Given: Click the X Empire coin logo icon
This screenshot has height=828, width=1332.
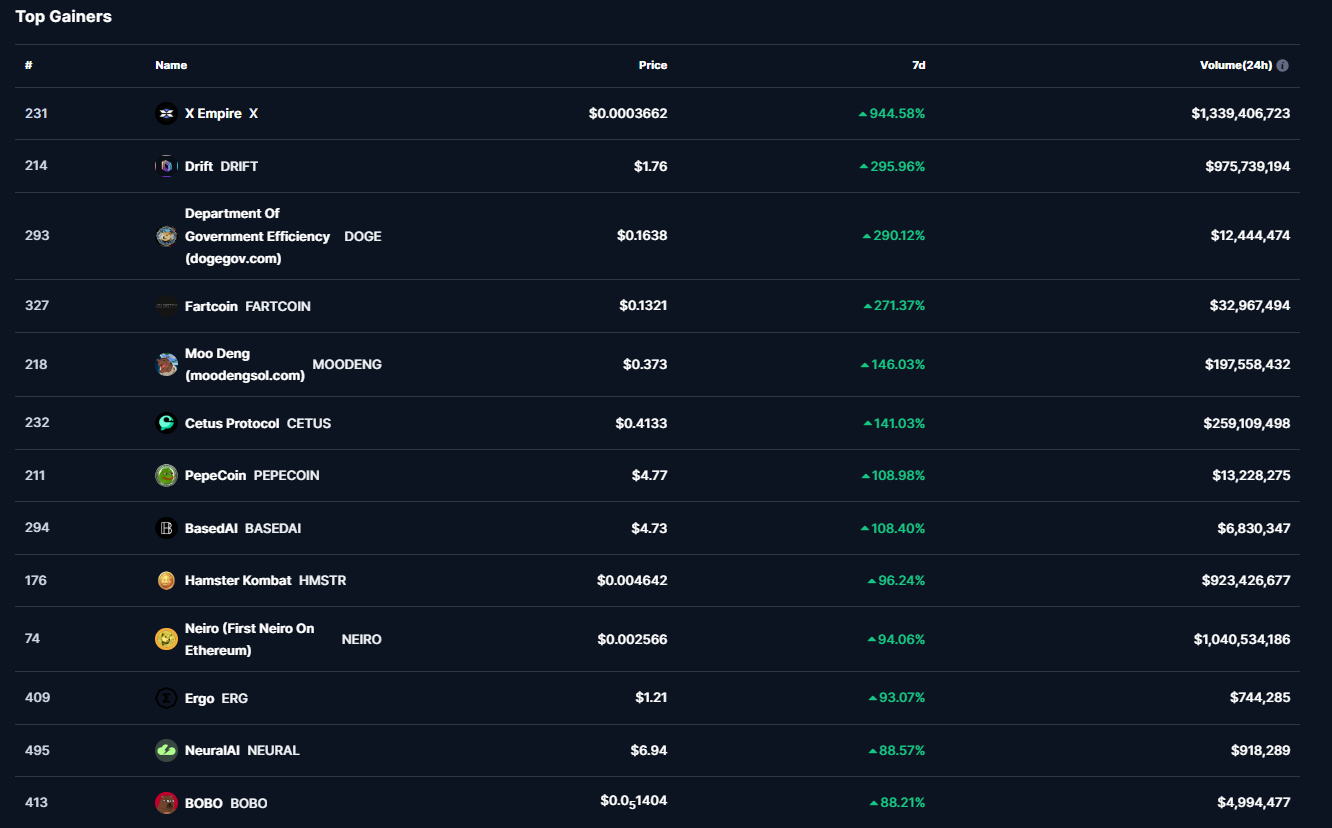Looking at the screenshot, I should click(x=166, y=114).
